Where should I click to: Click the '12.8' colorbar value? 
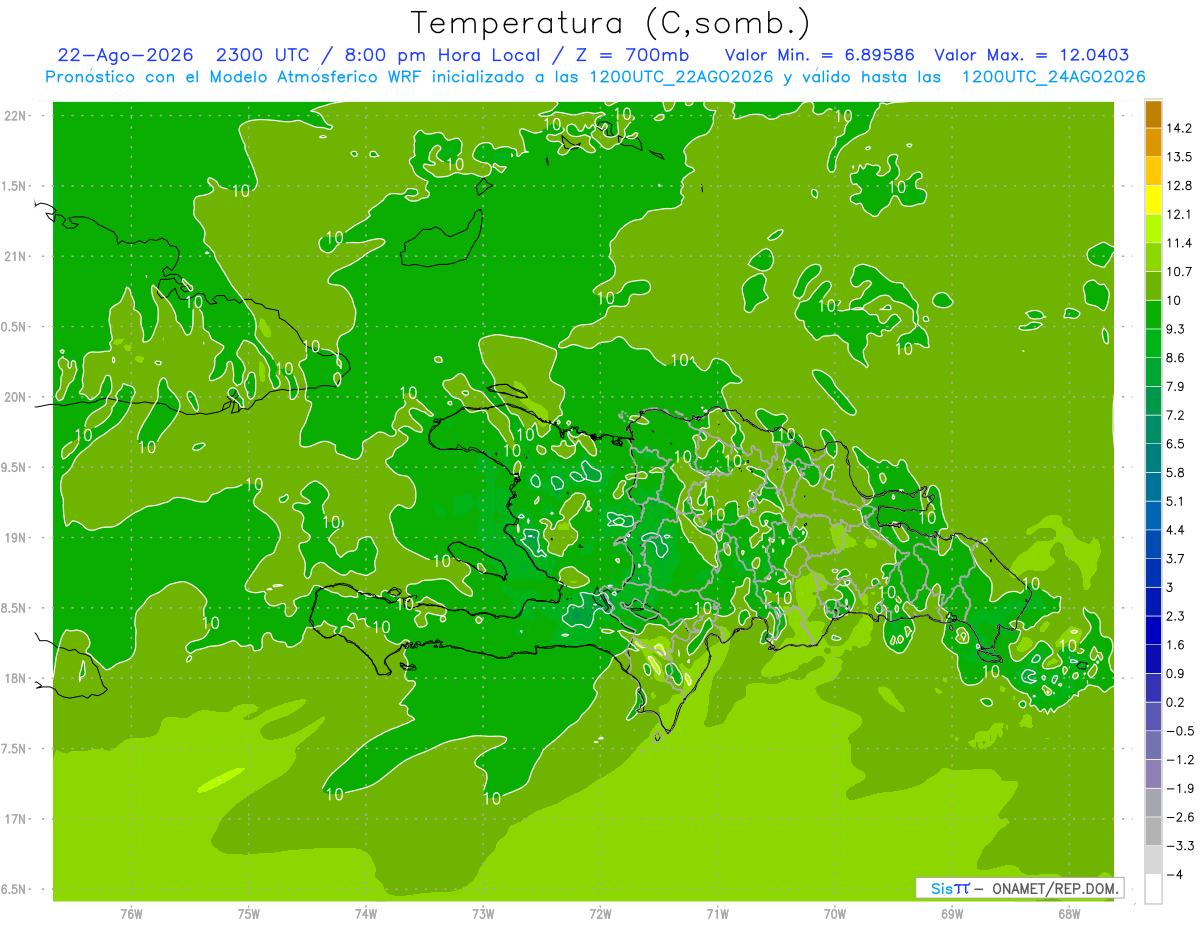[x=1179, y=186]
